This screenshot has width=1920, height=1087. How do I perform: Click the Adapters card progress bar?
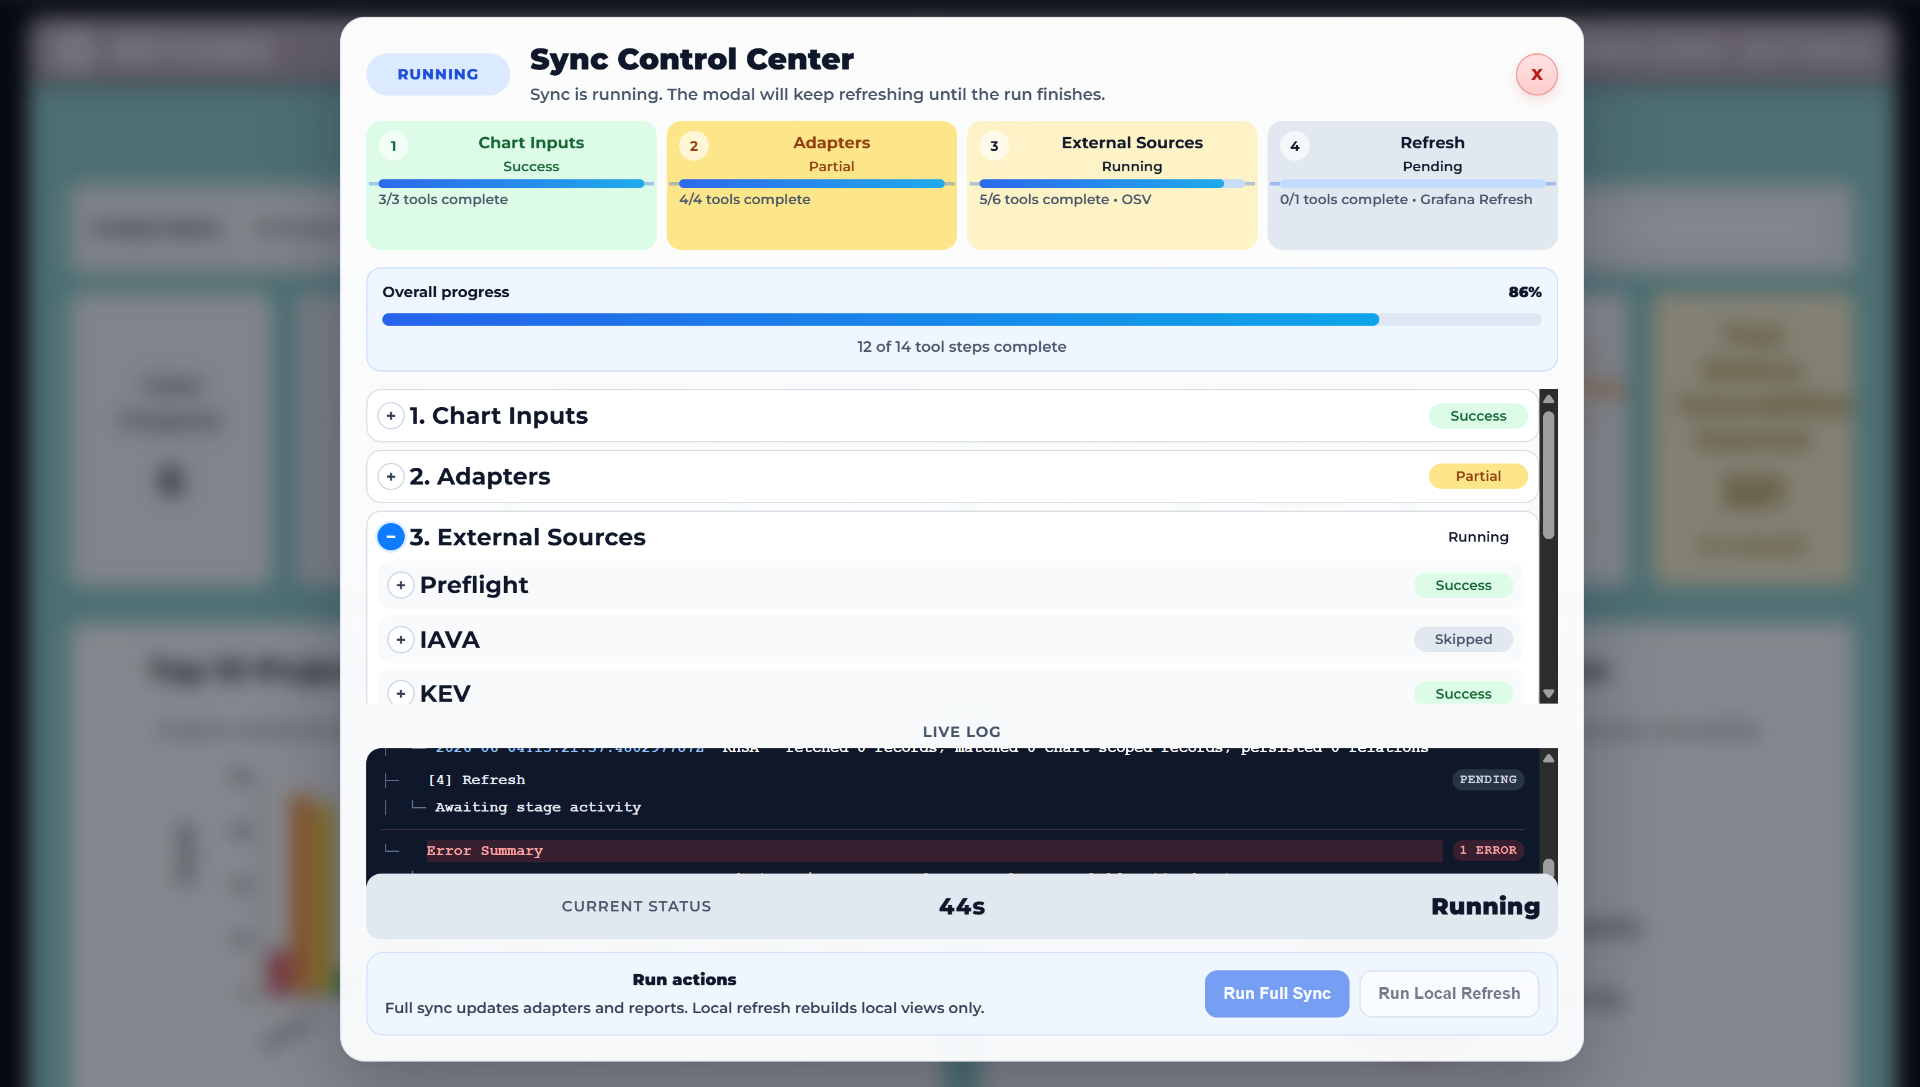pos(811,184)
